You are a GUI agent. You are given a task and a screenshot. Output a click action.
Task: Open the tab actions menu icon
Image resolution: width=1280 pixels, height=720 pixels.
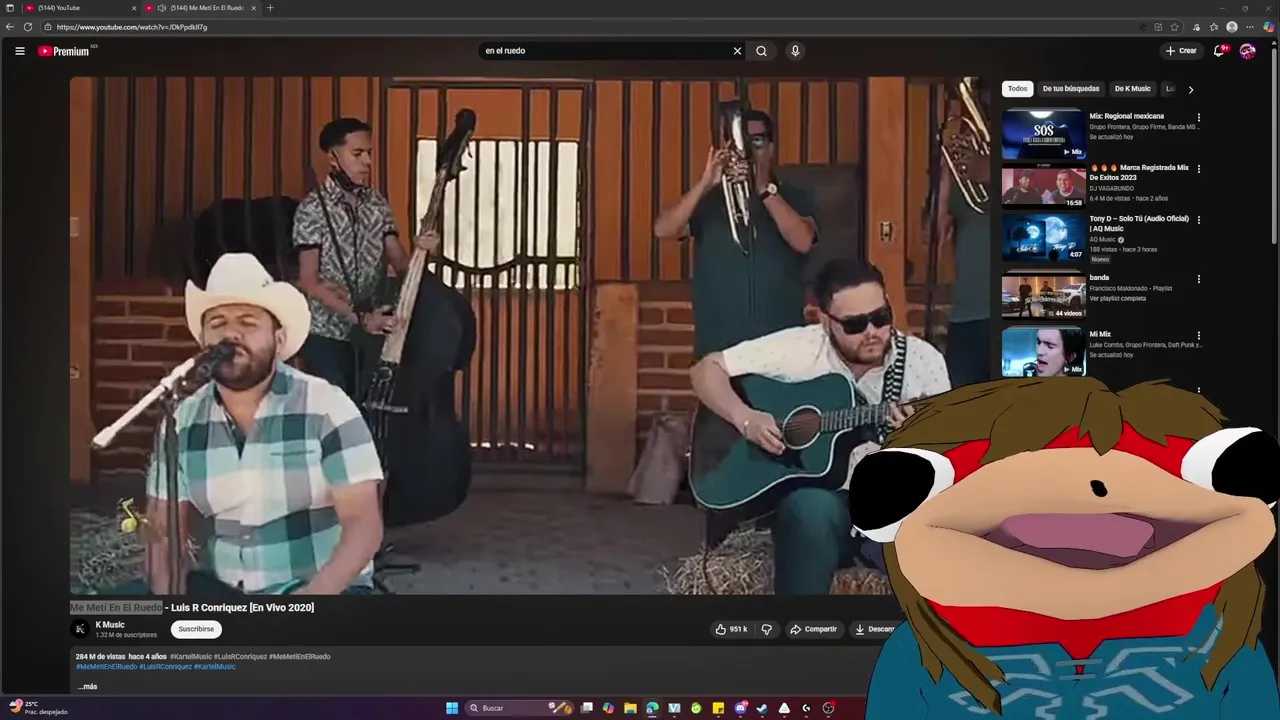point(9,8)
